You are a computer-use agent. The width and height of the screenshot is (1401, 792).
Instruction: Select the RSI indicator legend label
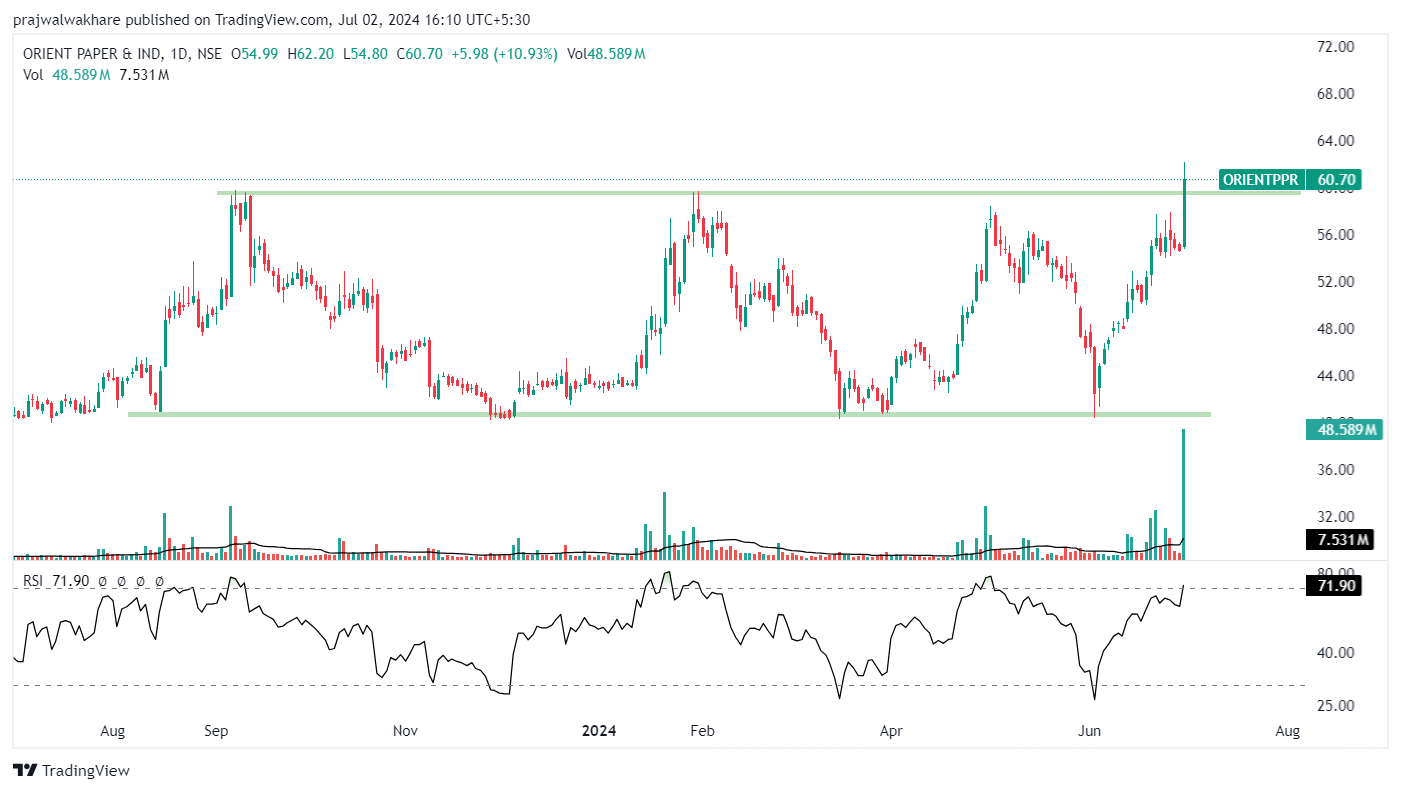coord(34,581)
